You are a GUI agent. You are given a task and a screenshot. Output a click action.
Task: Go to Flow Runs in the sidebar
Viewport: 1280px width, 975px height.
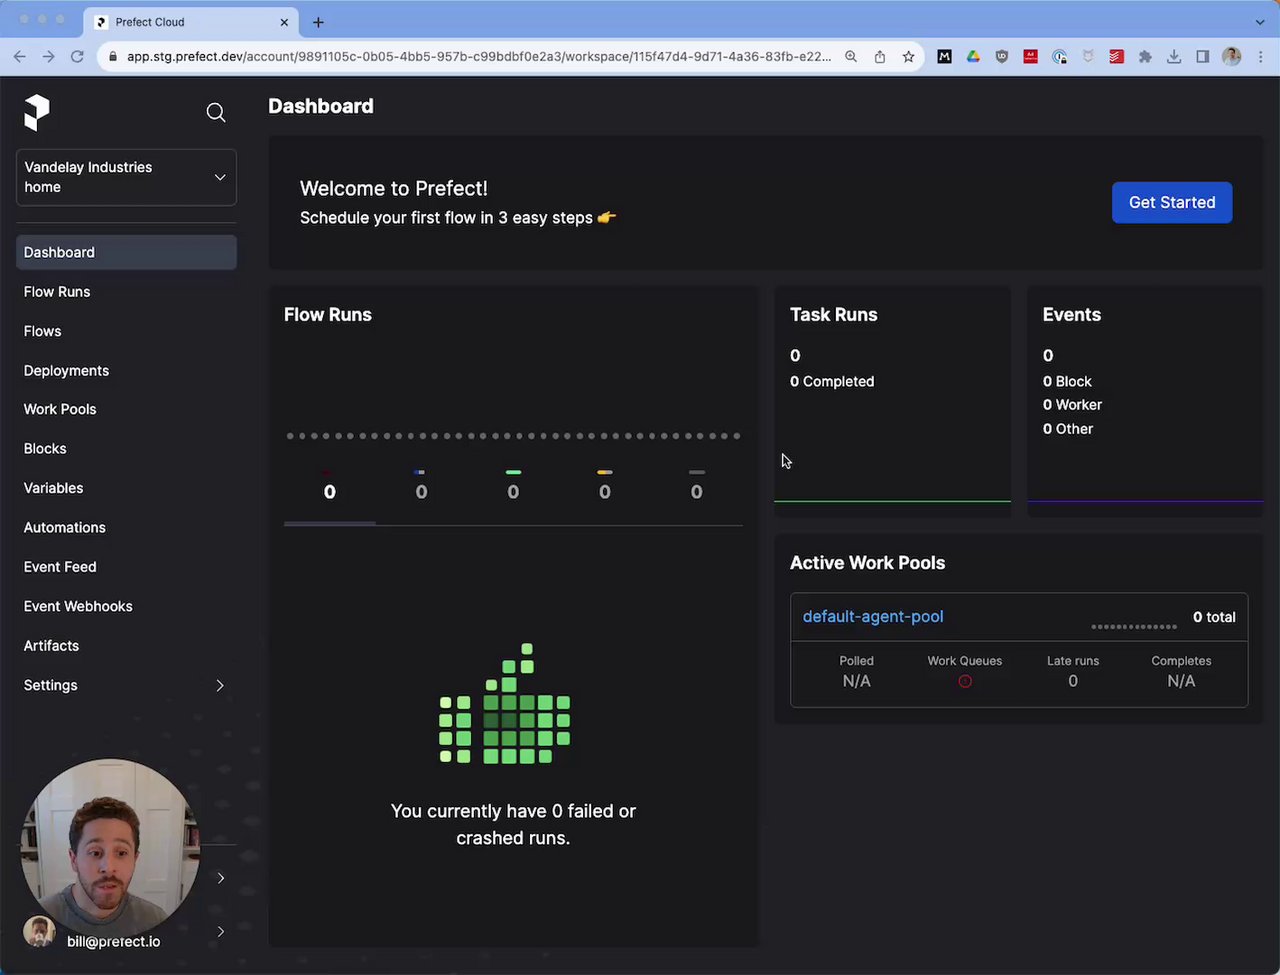pyautogui.click(x=57, y=292)
